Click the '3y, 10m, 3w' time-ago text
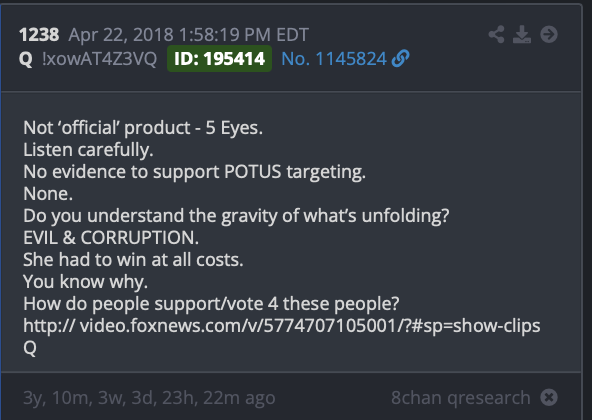 (149, 398)
